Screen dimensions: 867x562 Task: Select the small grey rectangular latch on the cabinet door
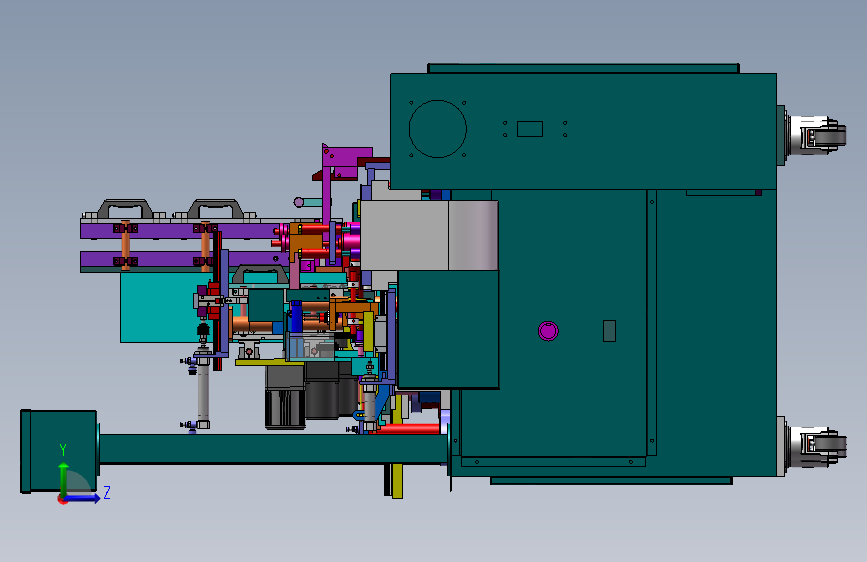click(x=609, y=331)
